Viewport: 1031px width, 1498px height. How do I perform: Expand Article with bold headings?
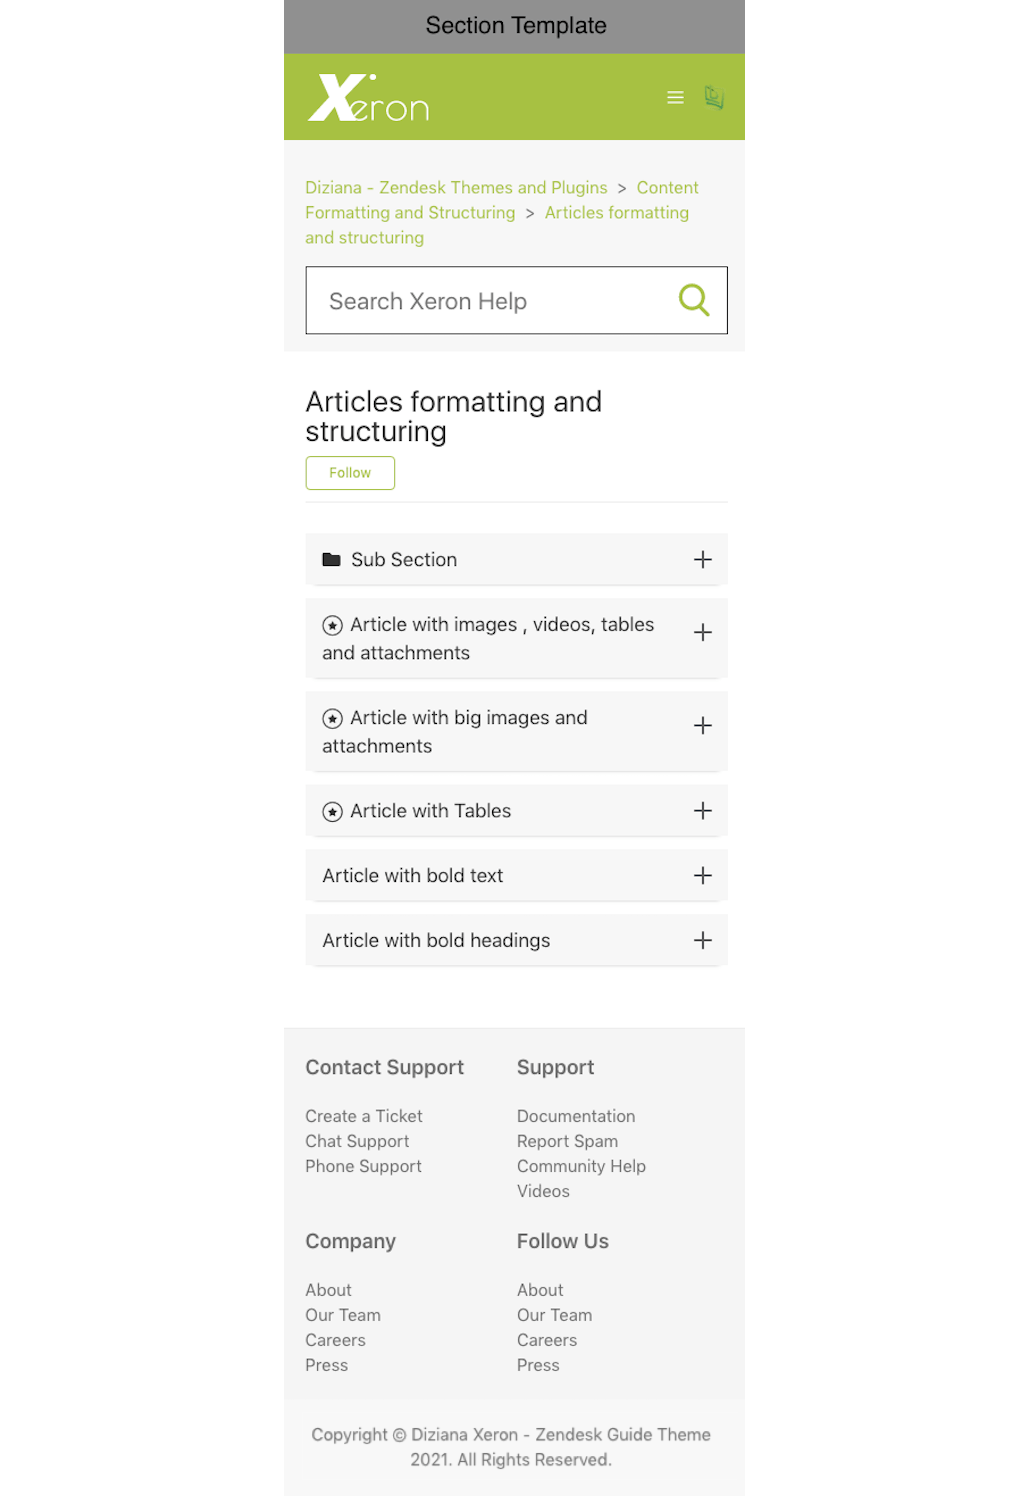tap(703, 941)
